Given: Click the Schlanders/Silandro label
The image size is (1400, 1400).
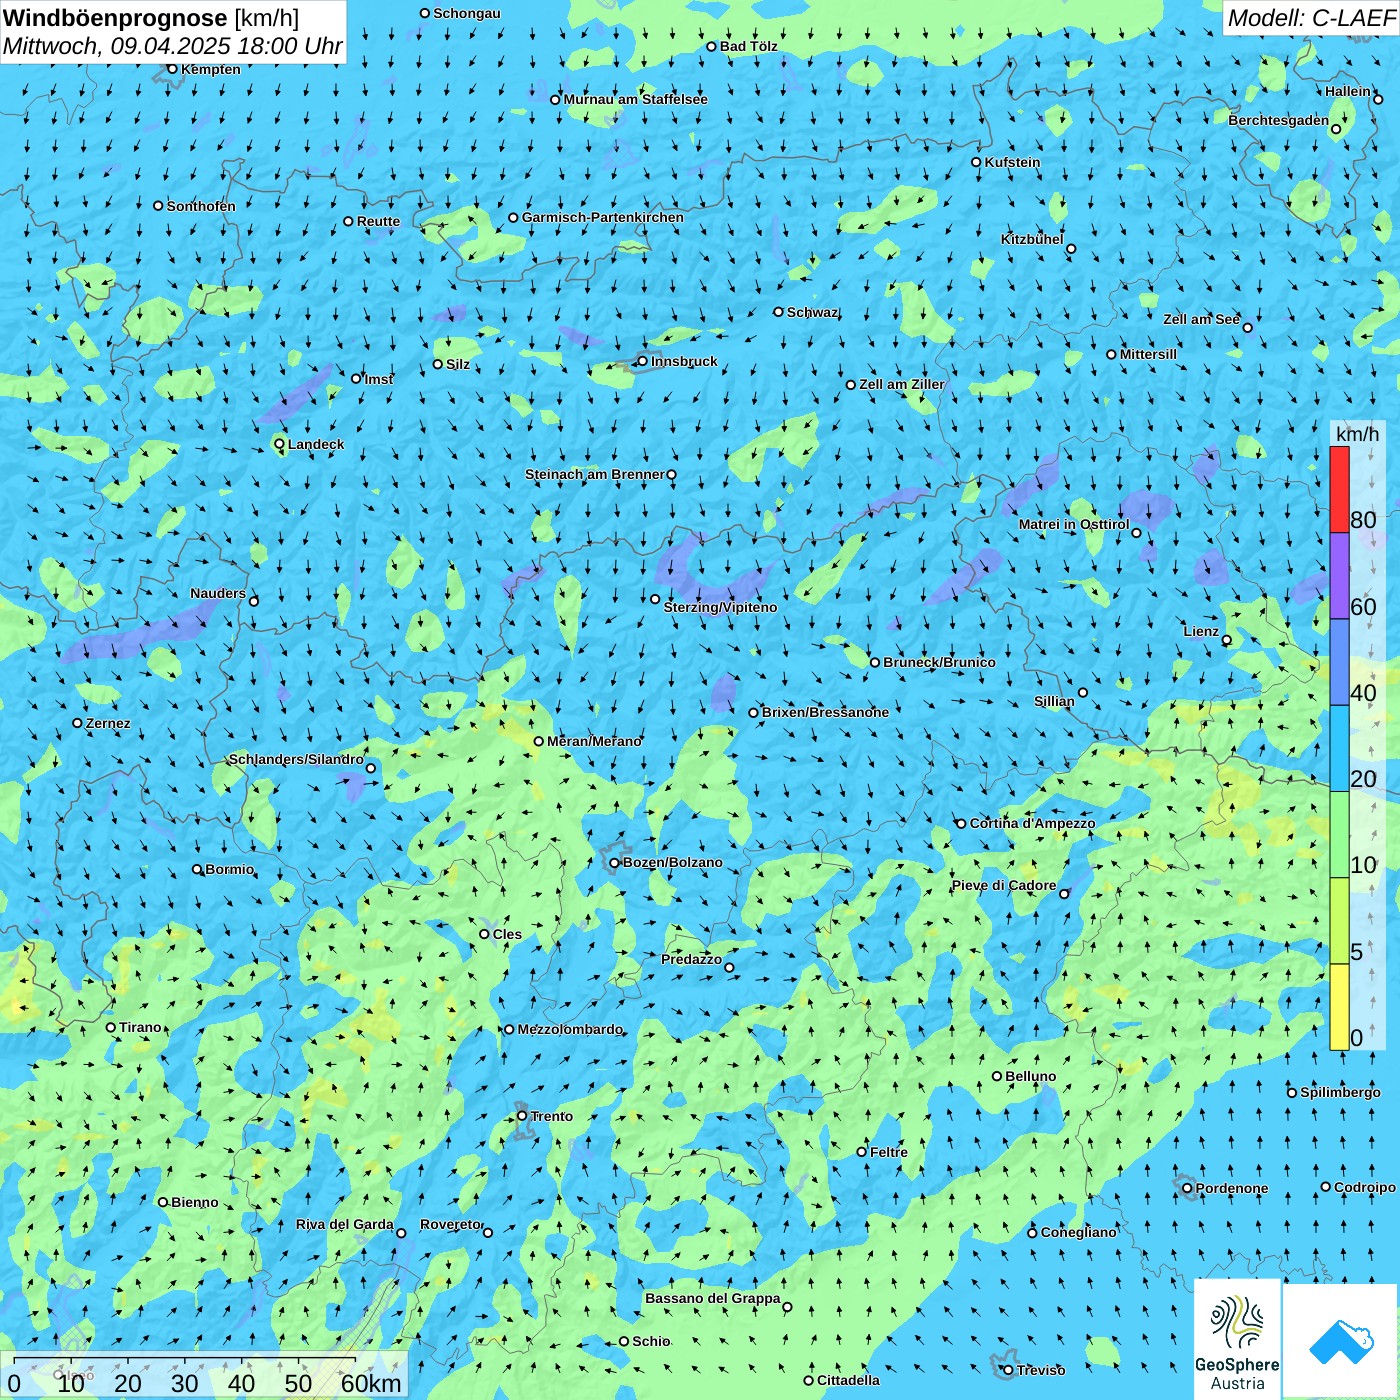Looking at the screenshot, I should click(296, 759).
